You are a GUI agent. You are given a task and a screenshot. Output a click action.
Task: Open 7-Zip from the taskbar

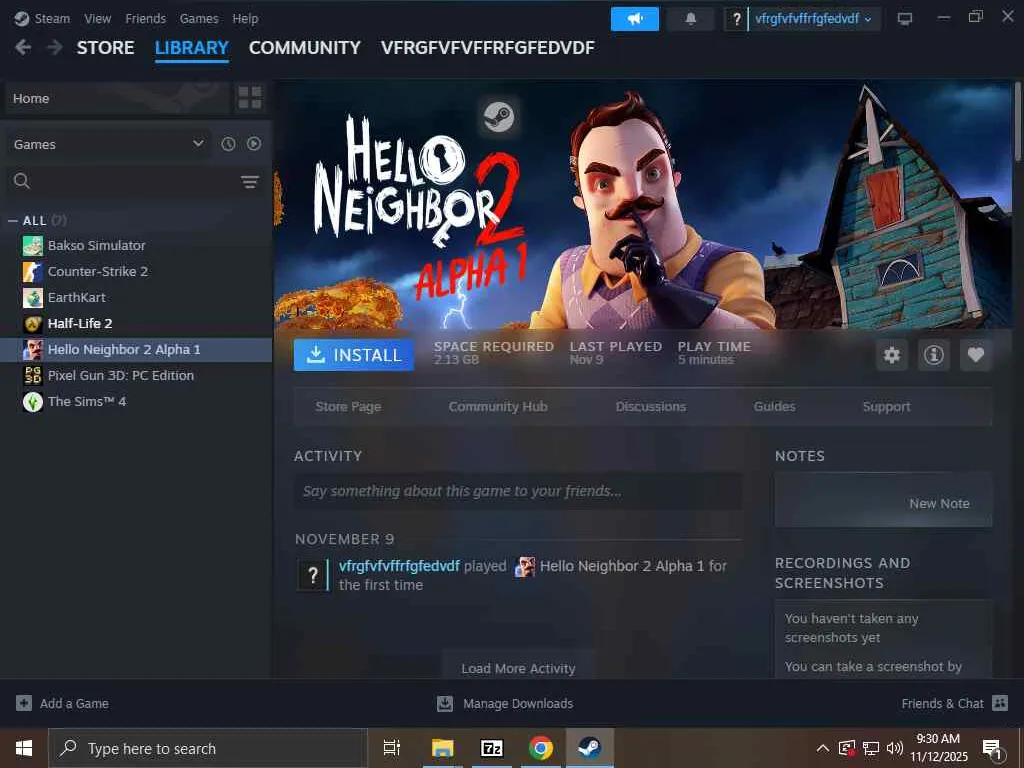click(492, 748)
